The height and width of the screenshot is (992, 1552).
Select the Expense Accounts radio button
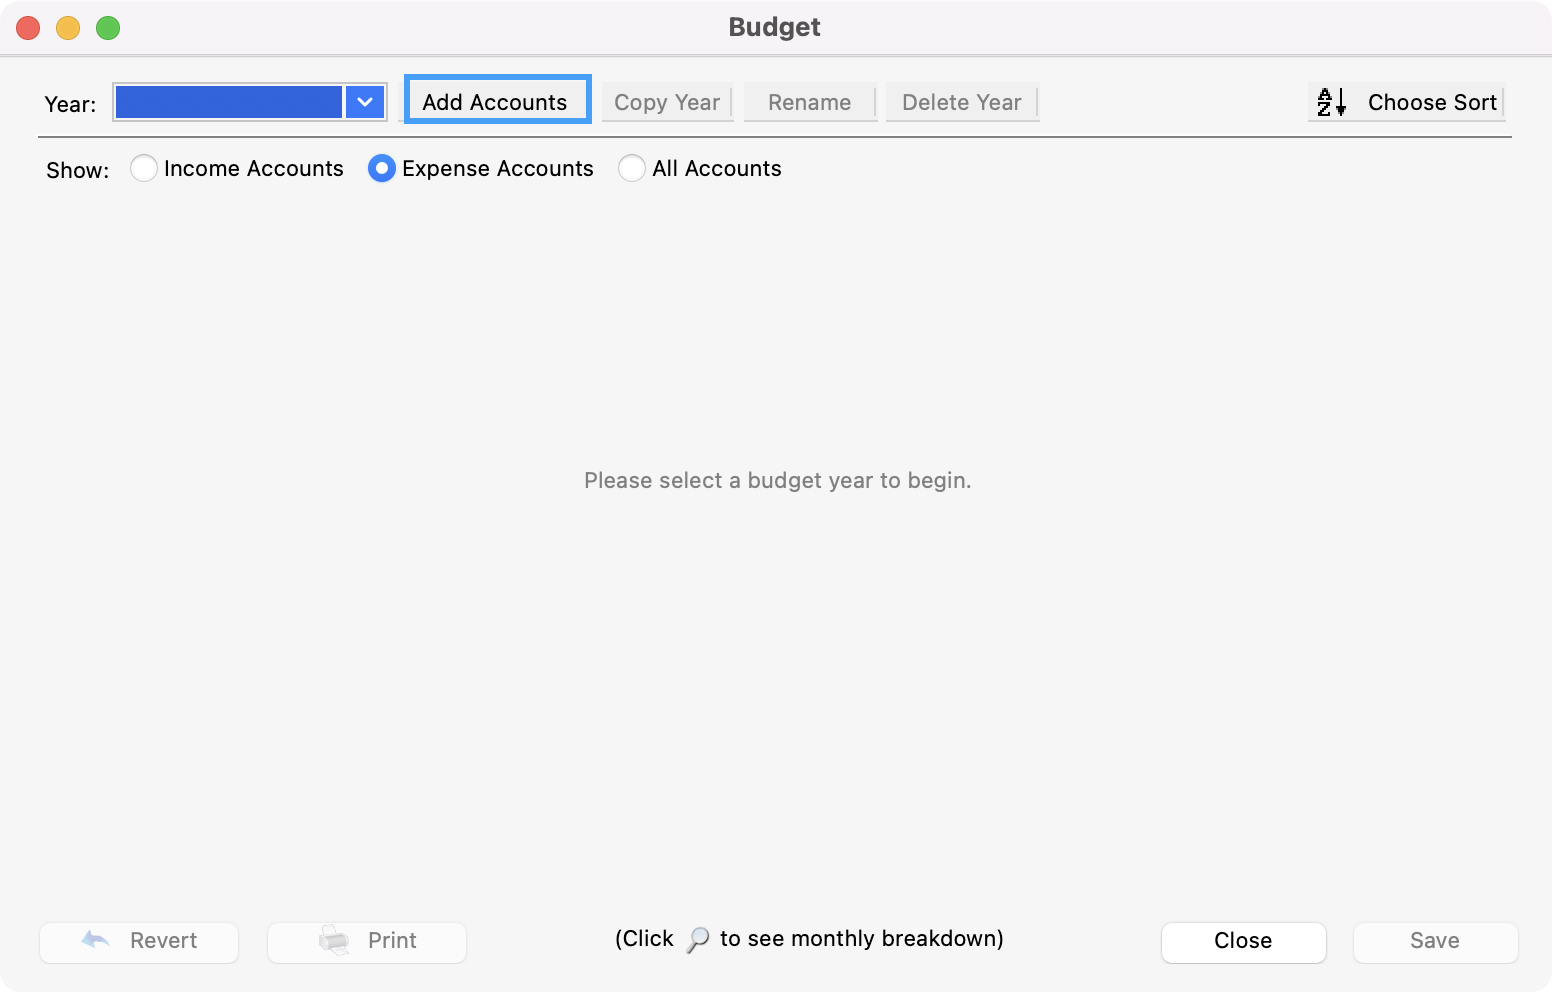(381, 169)
